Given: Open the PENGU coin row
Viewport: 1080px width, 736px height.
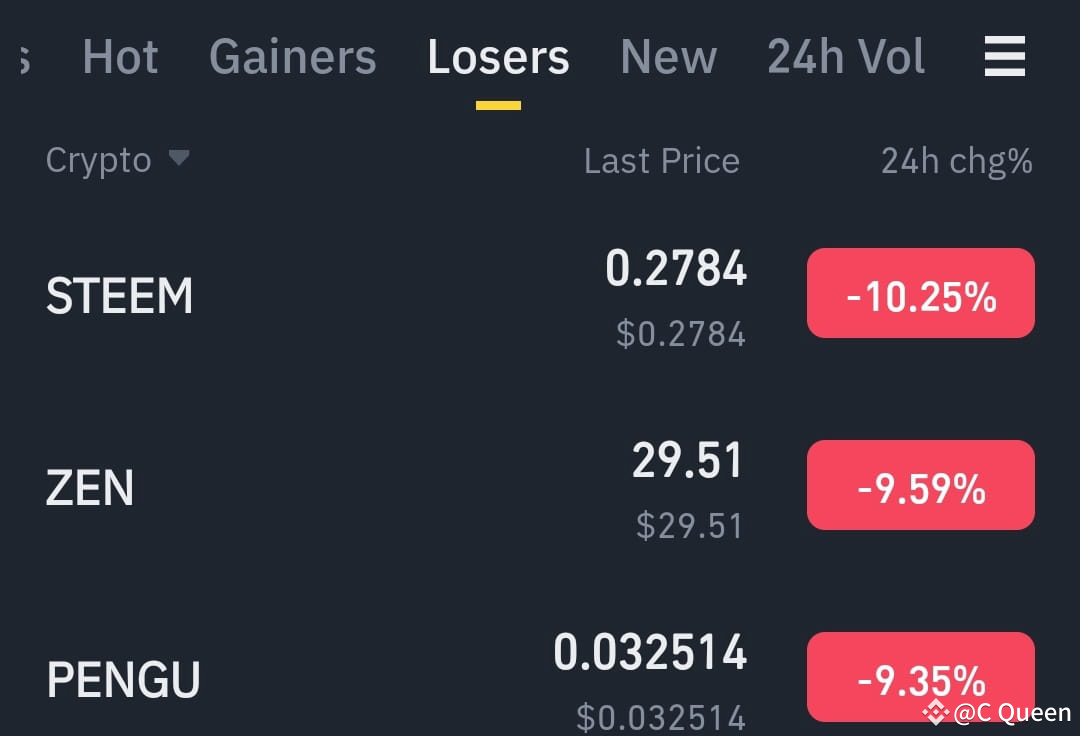Looking at the screenshot, I should (x=122, y=678).
